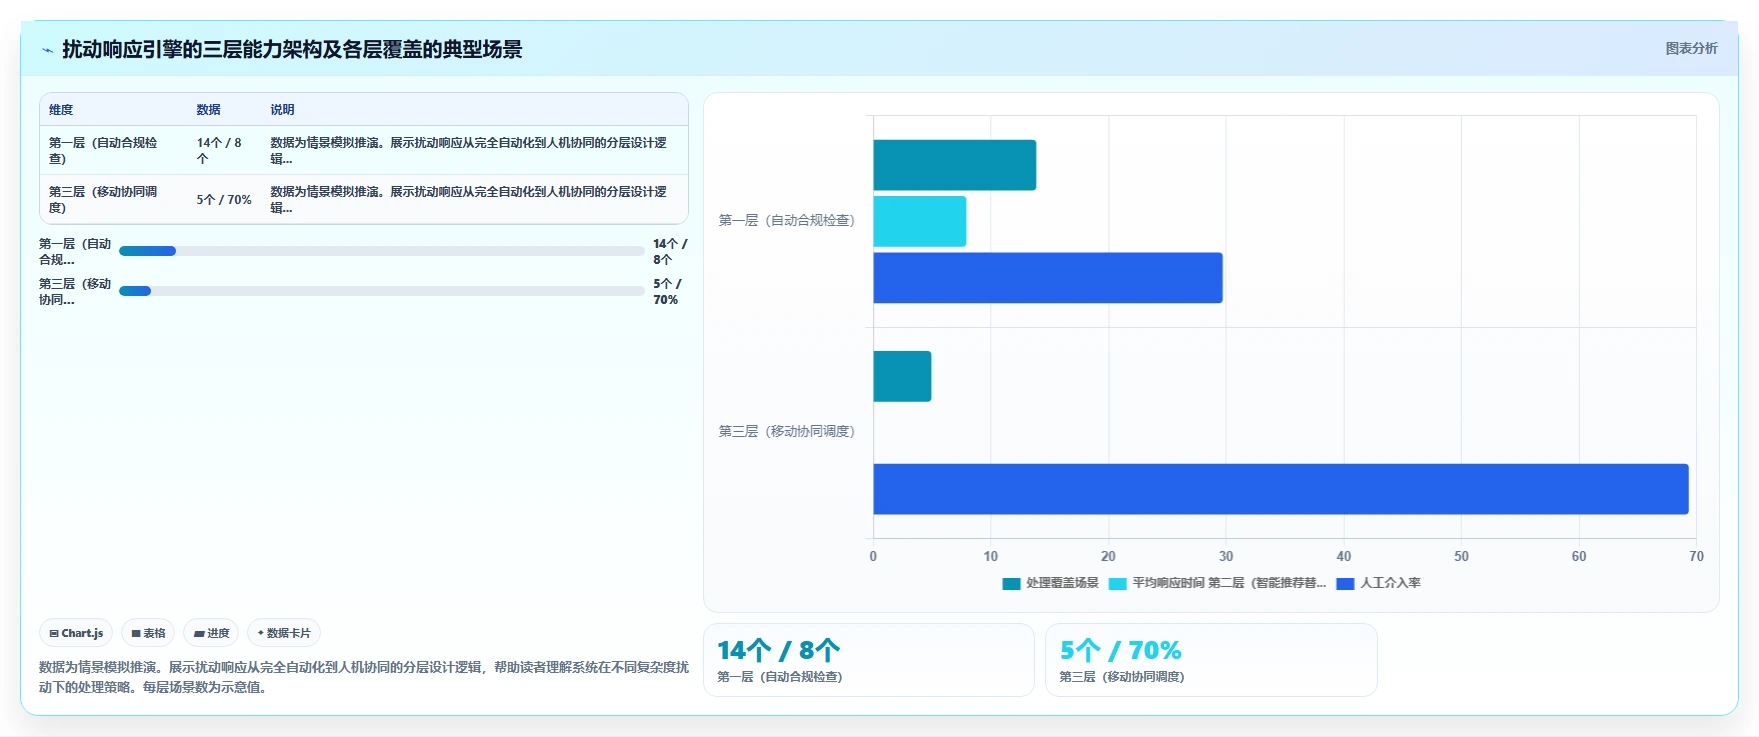Open the 5个 / 70% data card
Viewport: 1759px width, 737px height.
[x=1211, y=660]
